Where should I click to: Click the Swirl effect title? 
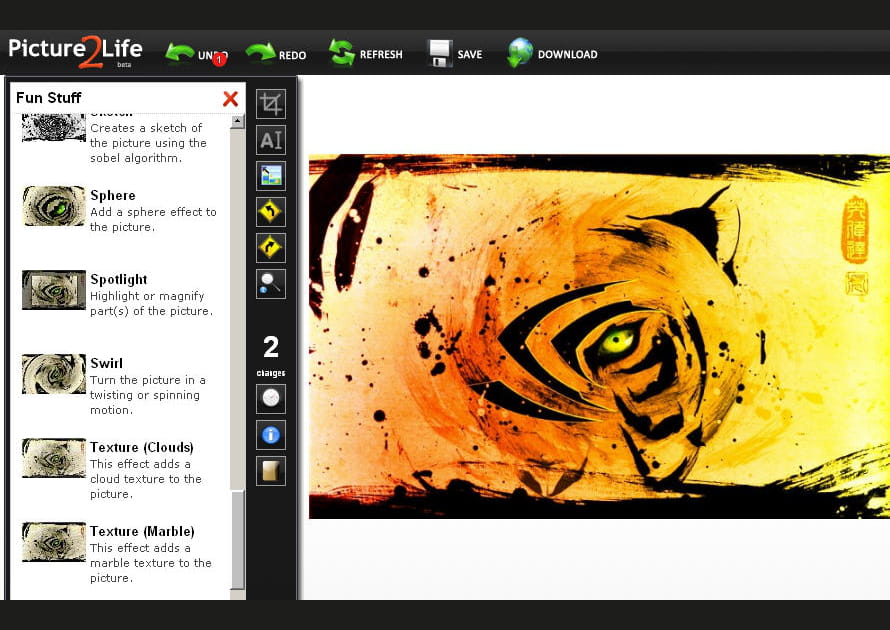[x=106, y=363]
